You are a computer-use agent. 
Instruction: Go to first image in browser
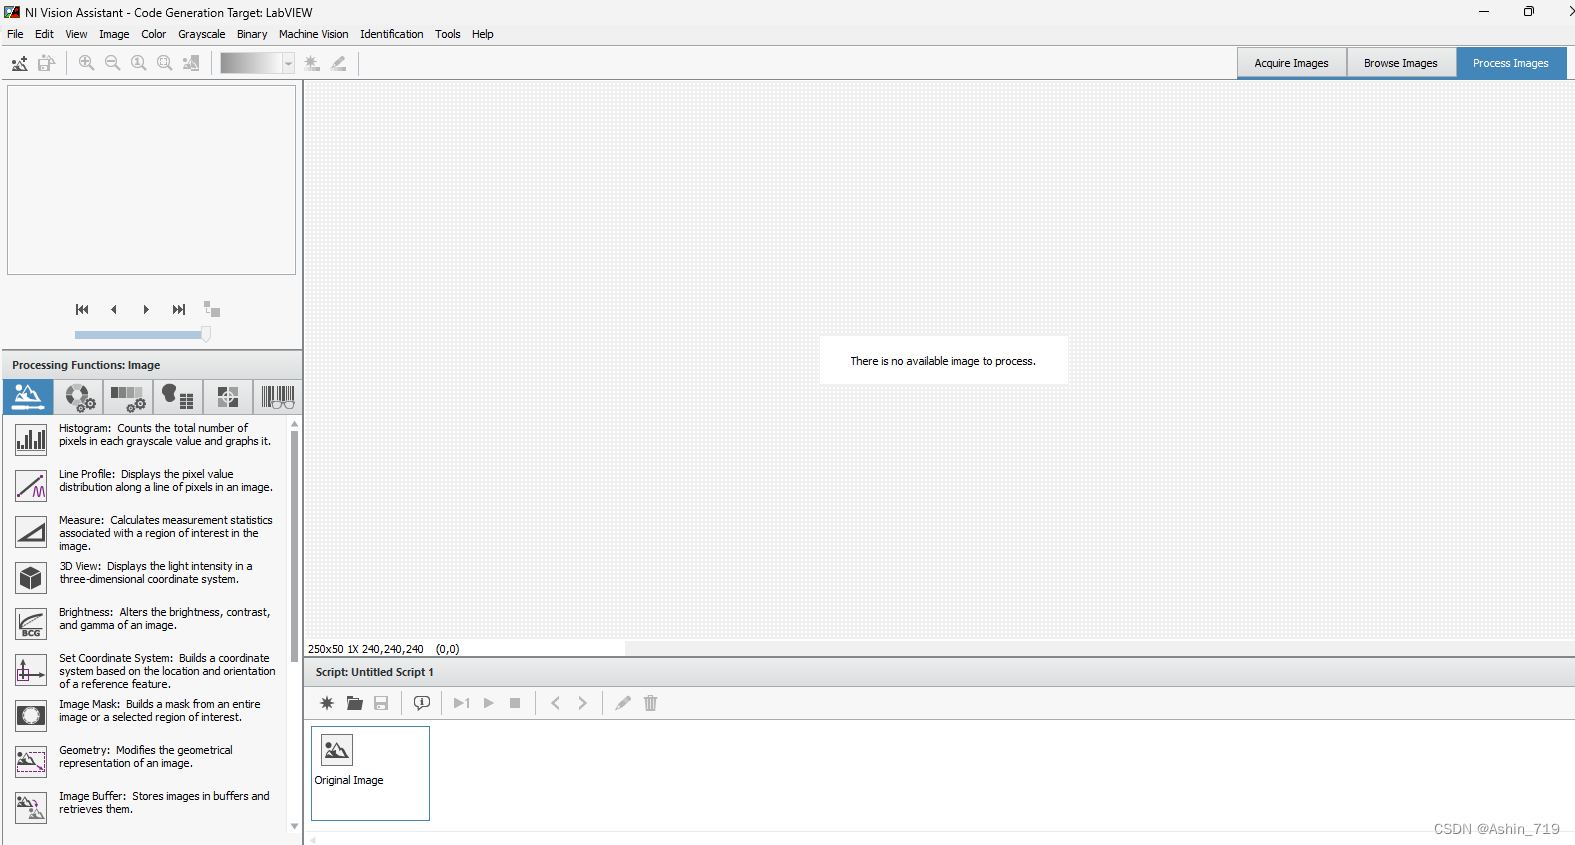pos(82,309)
